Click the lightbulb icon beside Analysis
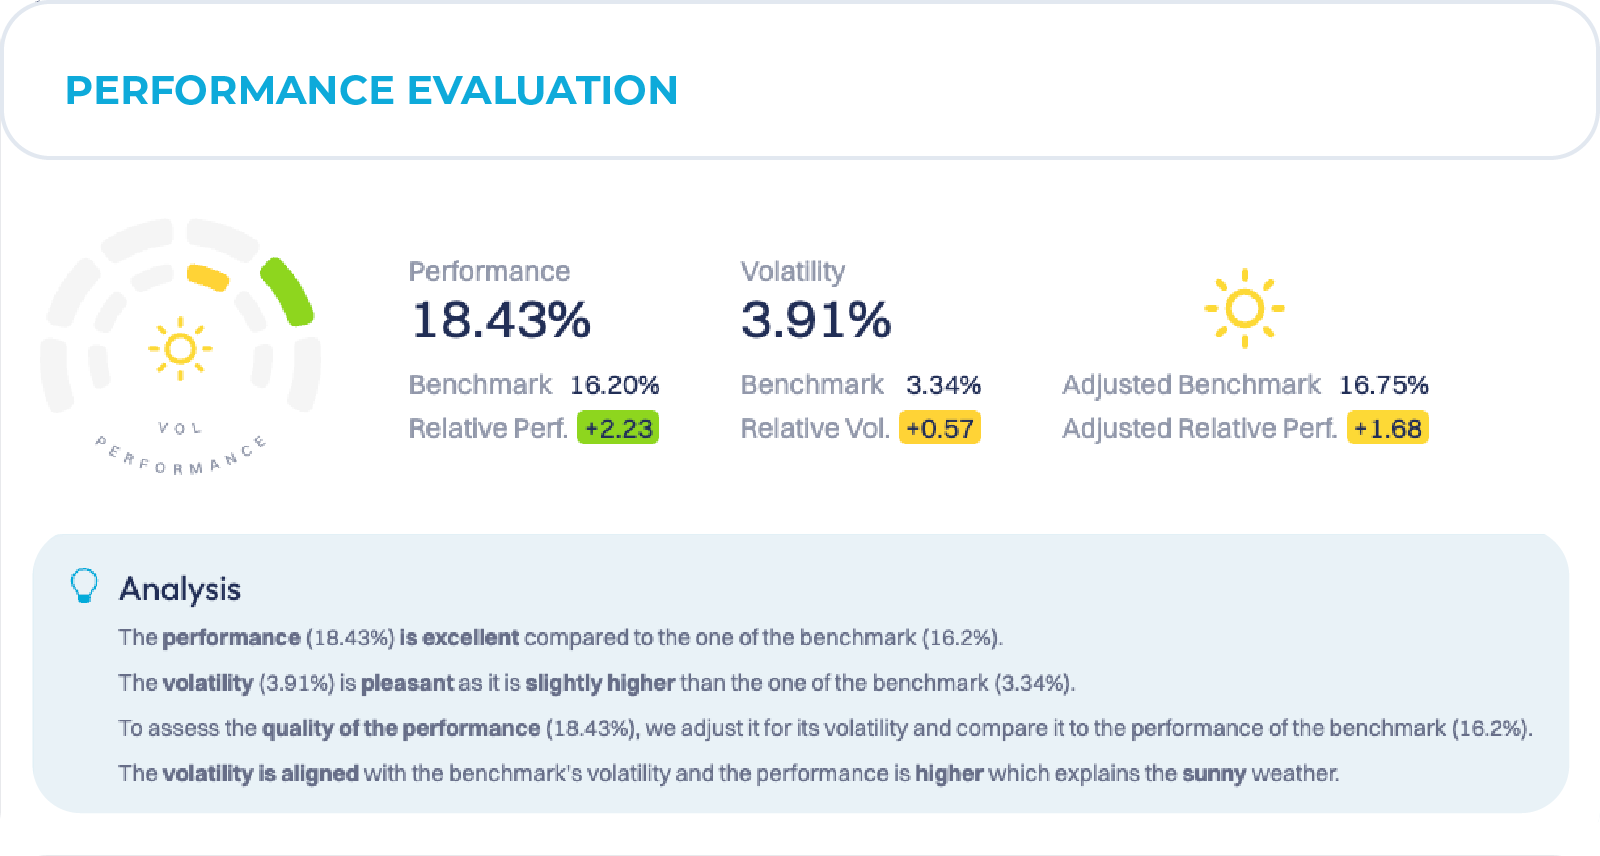The image size is (1600, 856). click(85, 586)
